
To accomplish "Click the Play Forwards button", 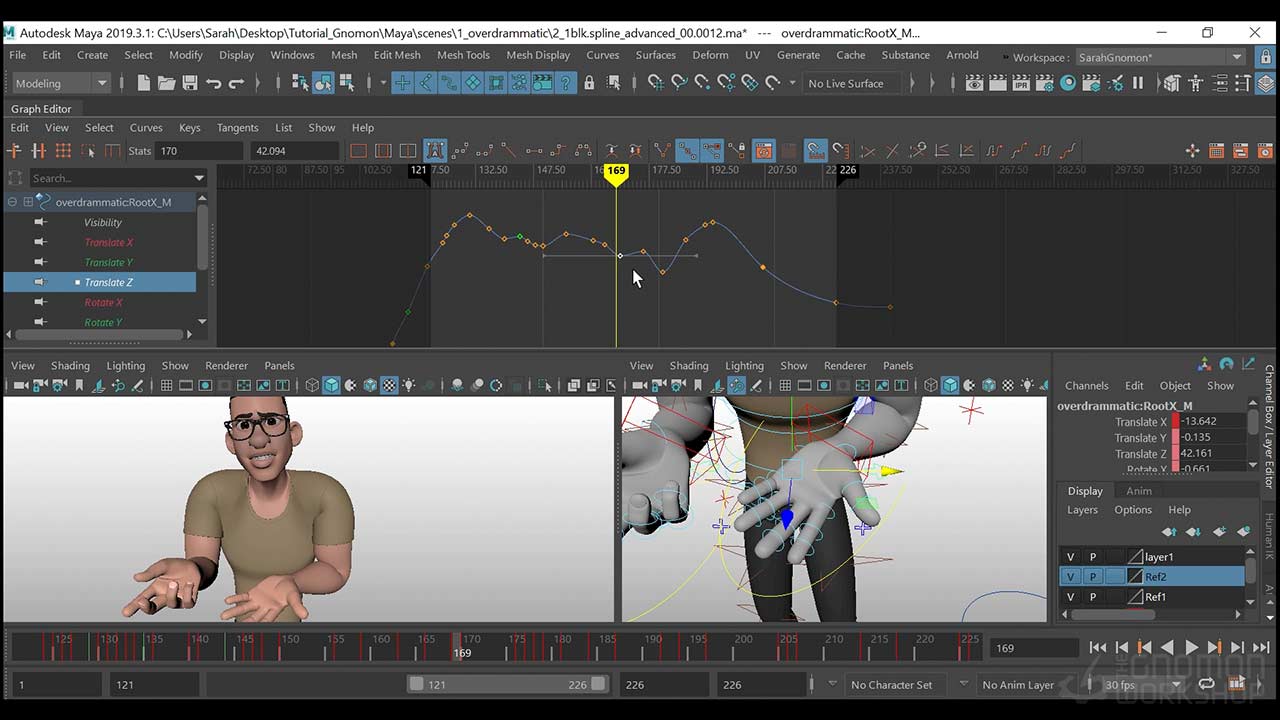I will coord(1191,648).
